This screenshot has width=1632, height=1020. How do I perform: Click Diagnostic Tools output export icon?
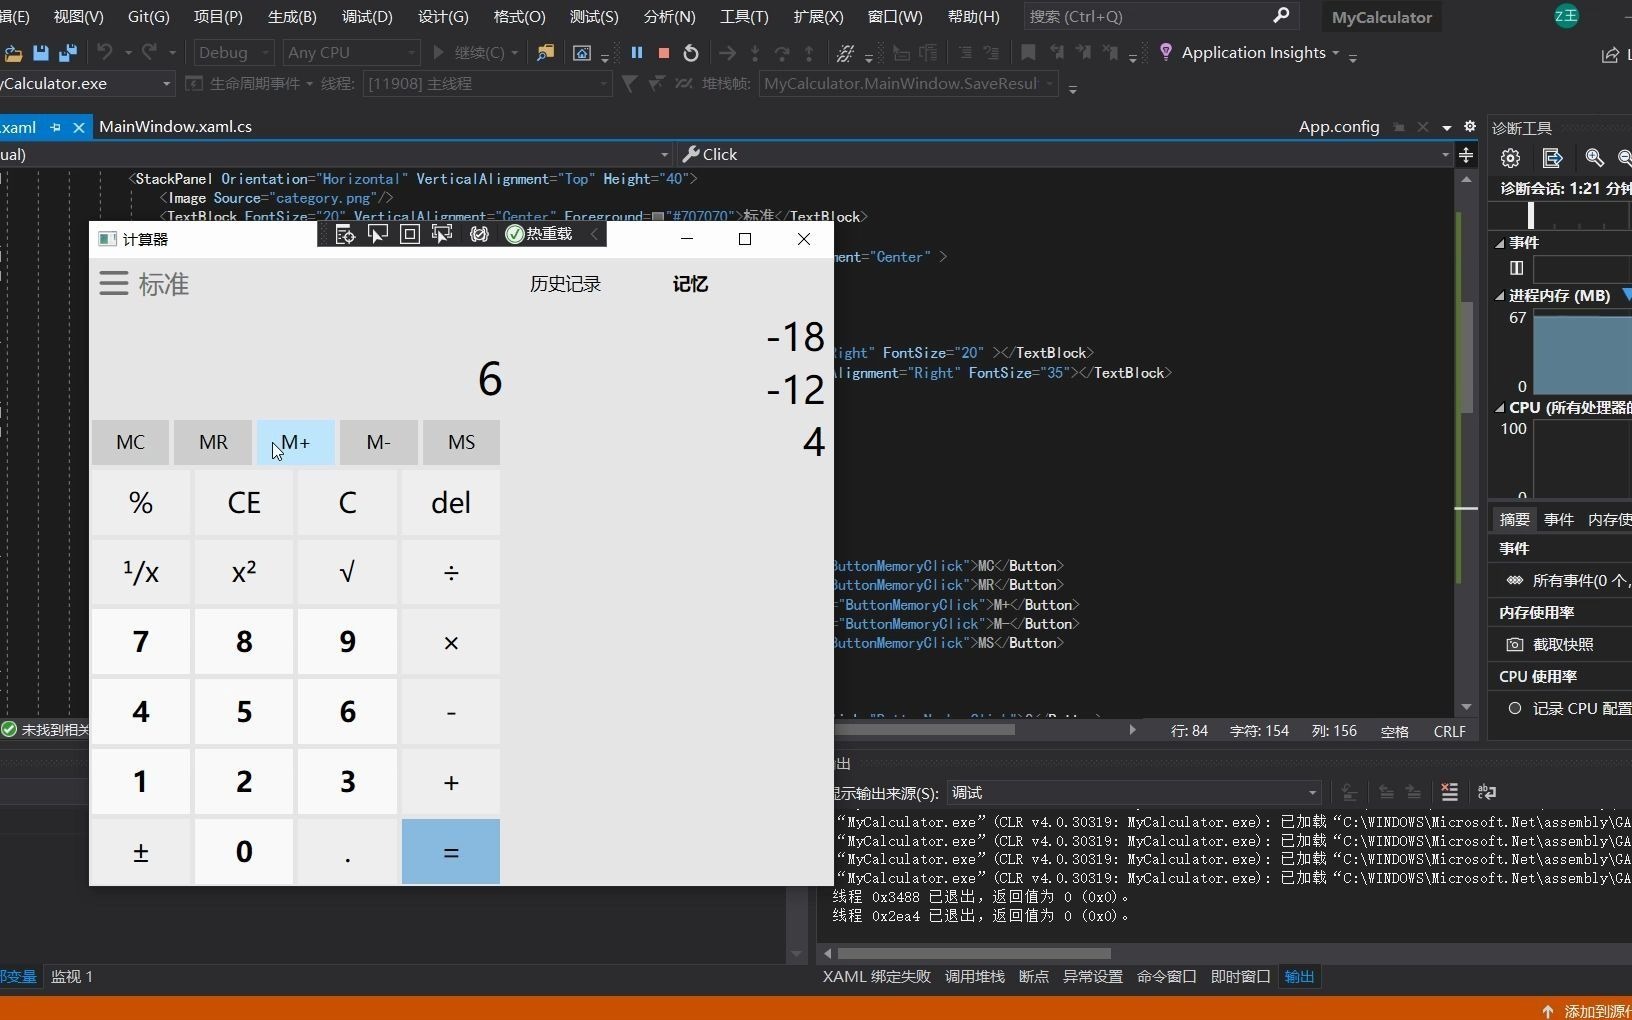point(1552,158)
